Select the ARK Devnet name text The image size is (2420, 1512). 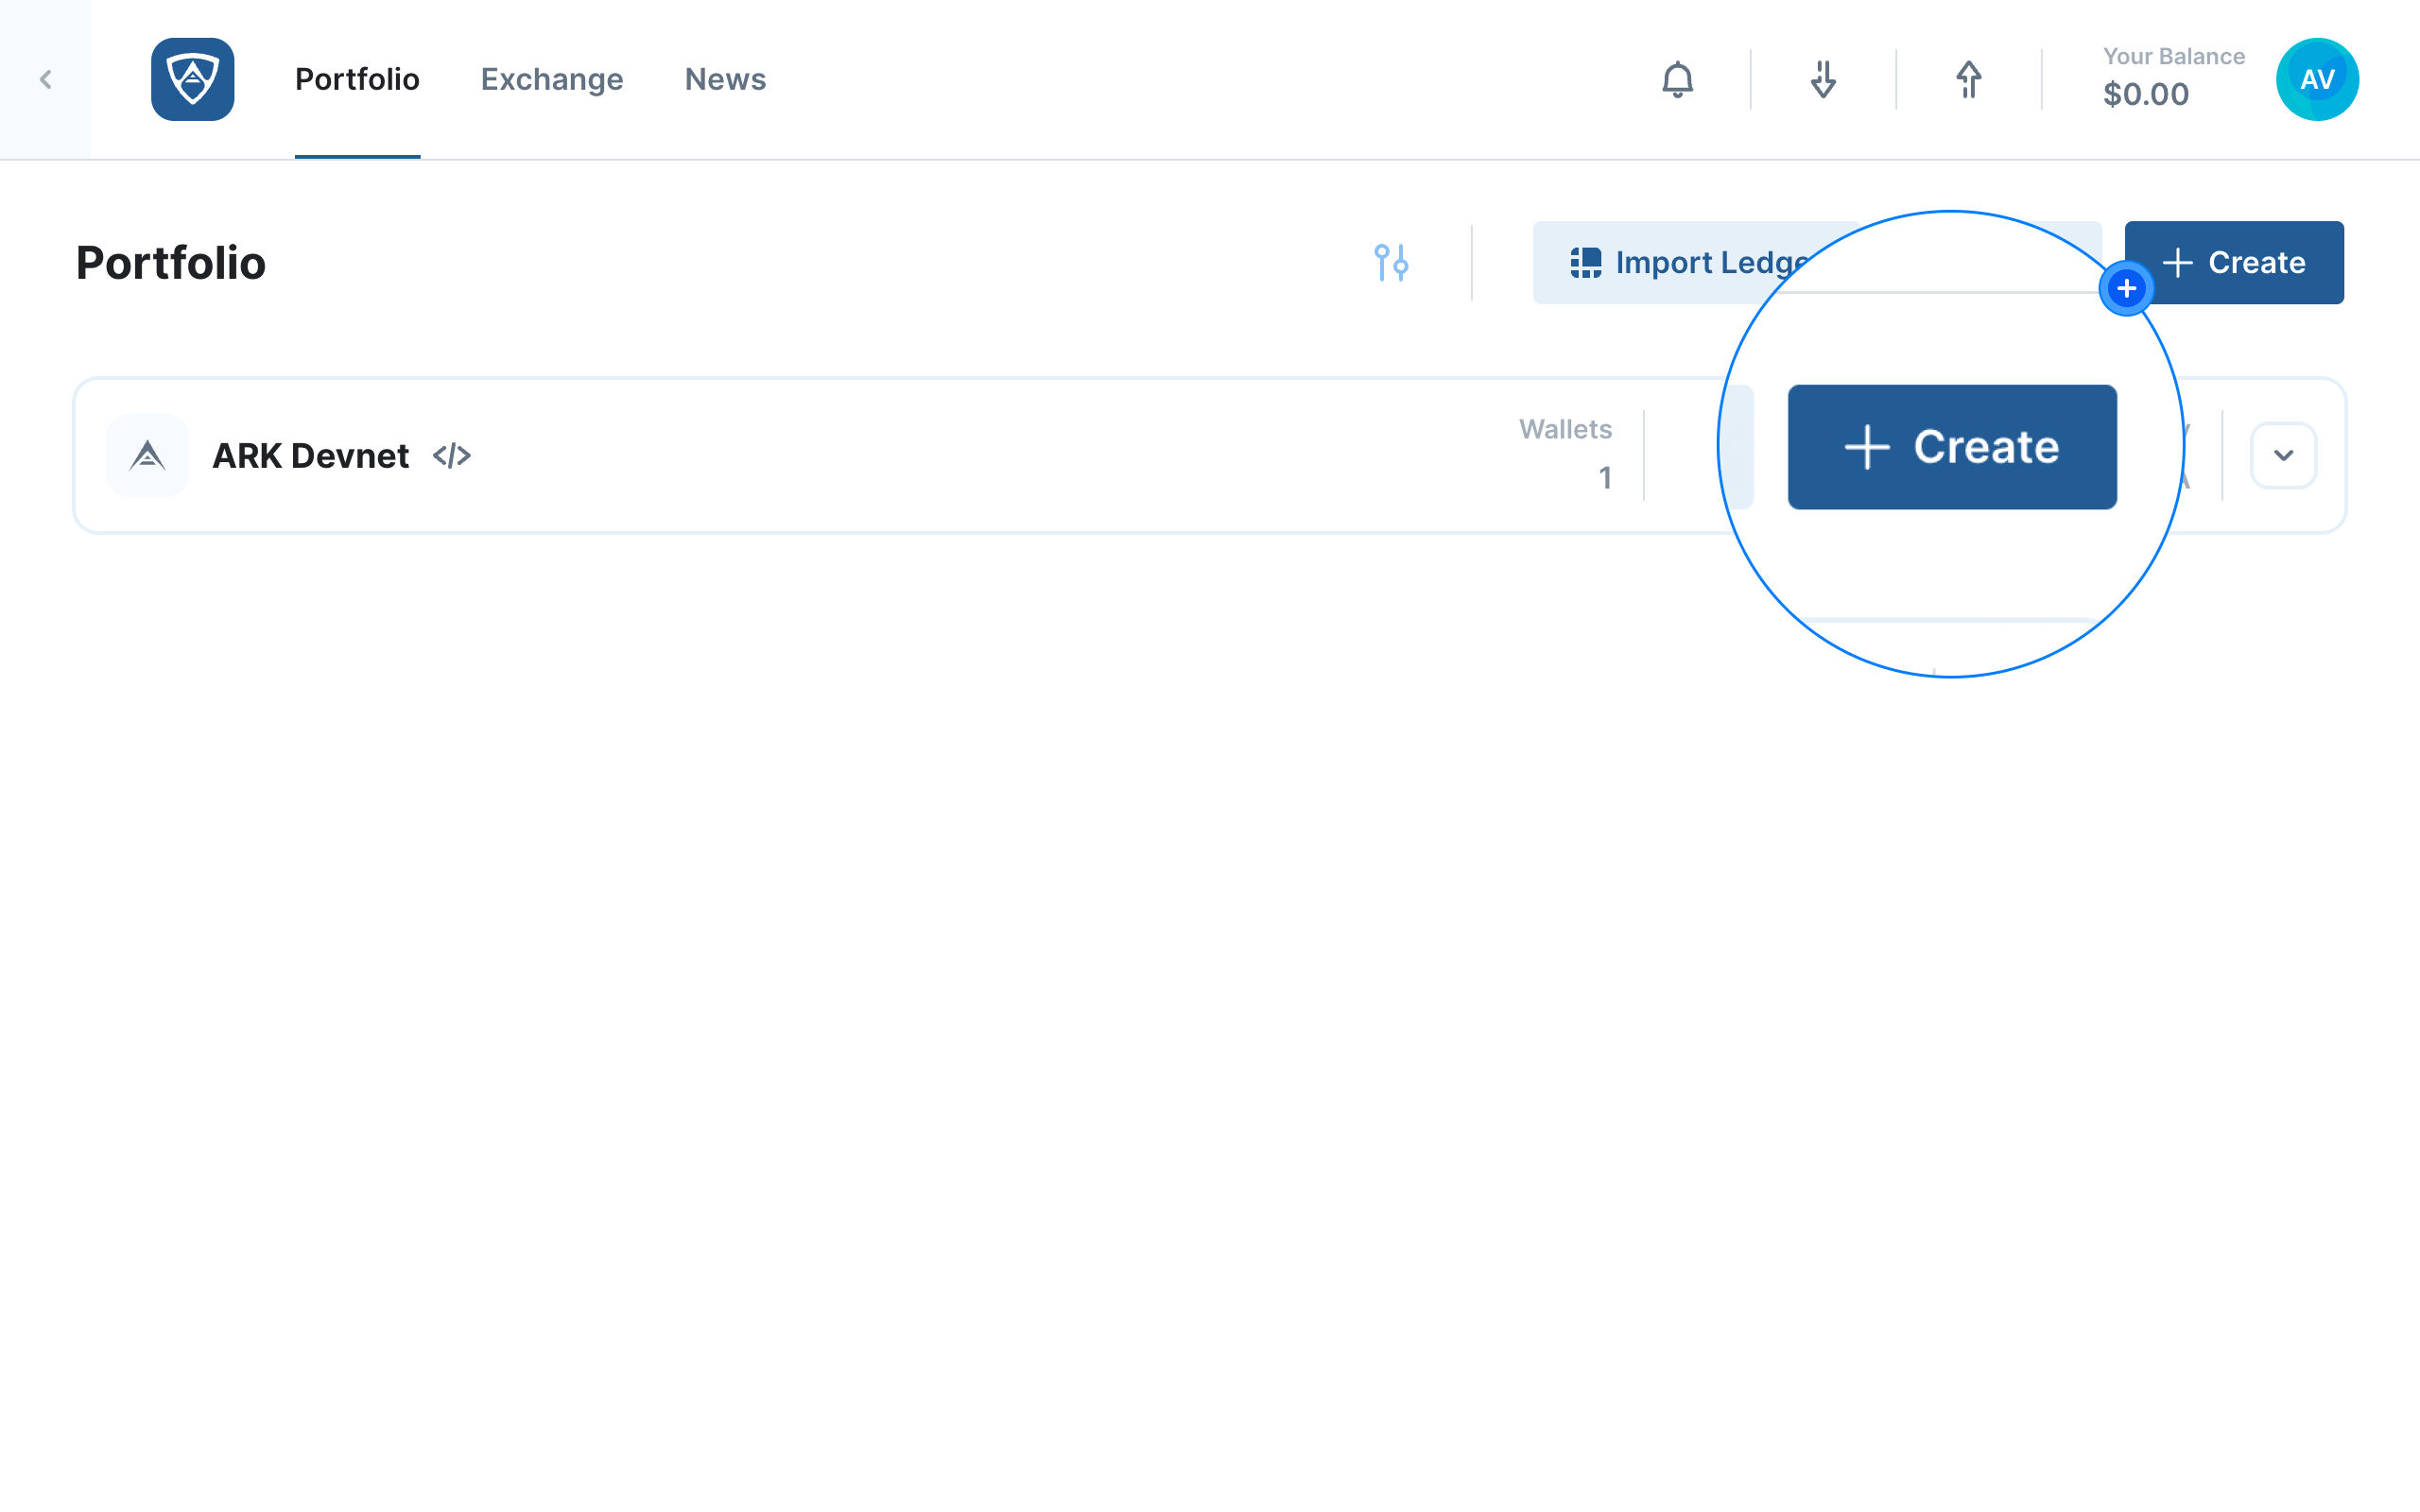310,455
